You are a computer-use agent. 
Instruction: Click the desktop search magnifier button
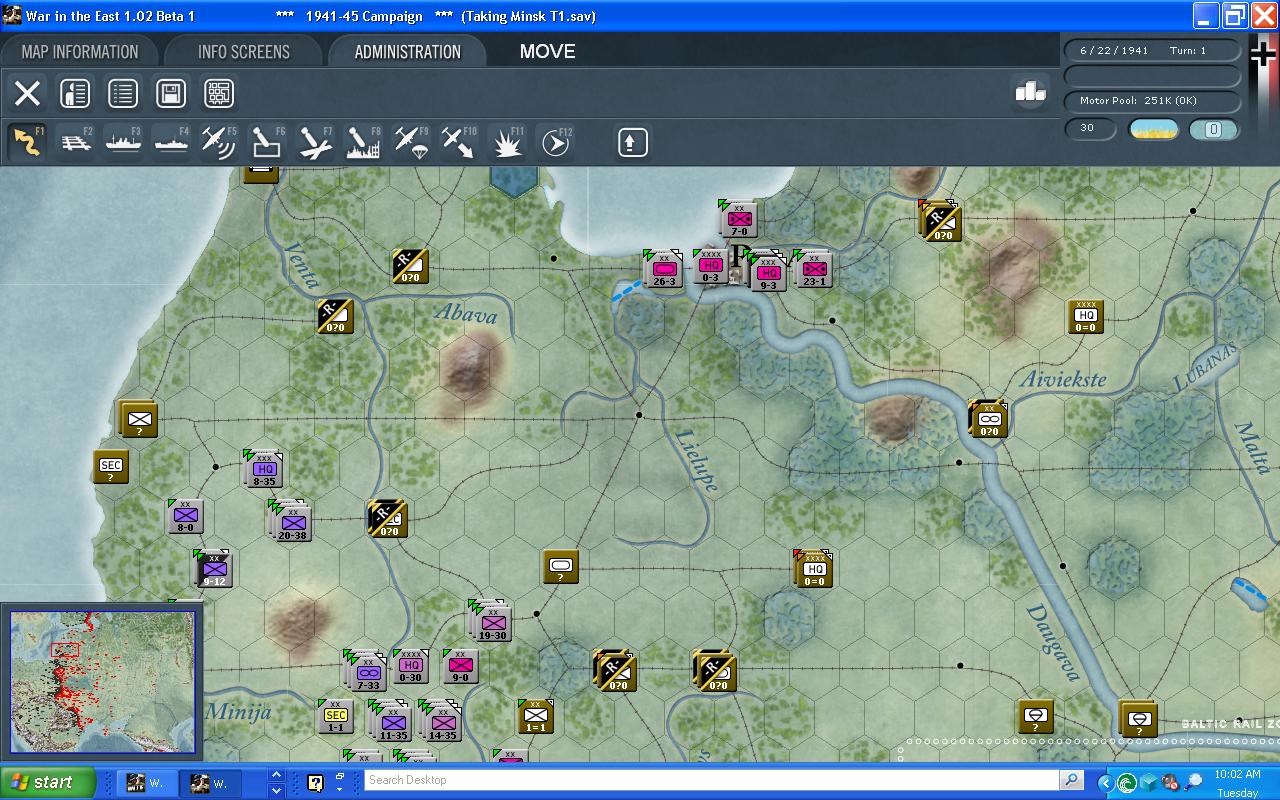pos(1072,780)
